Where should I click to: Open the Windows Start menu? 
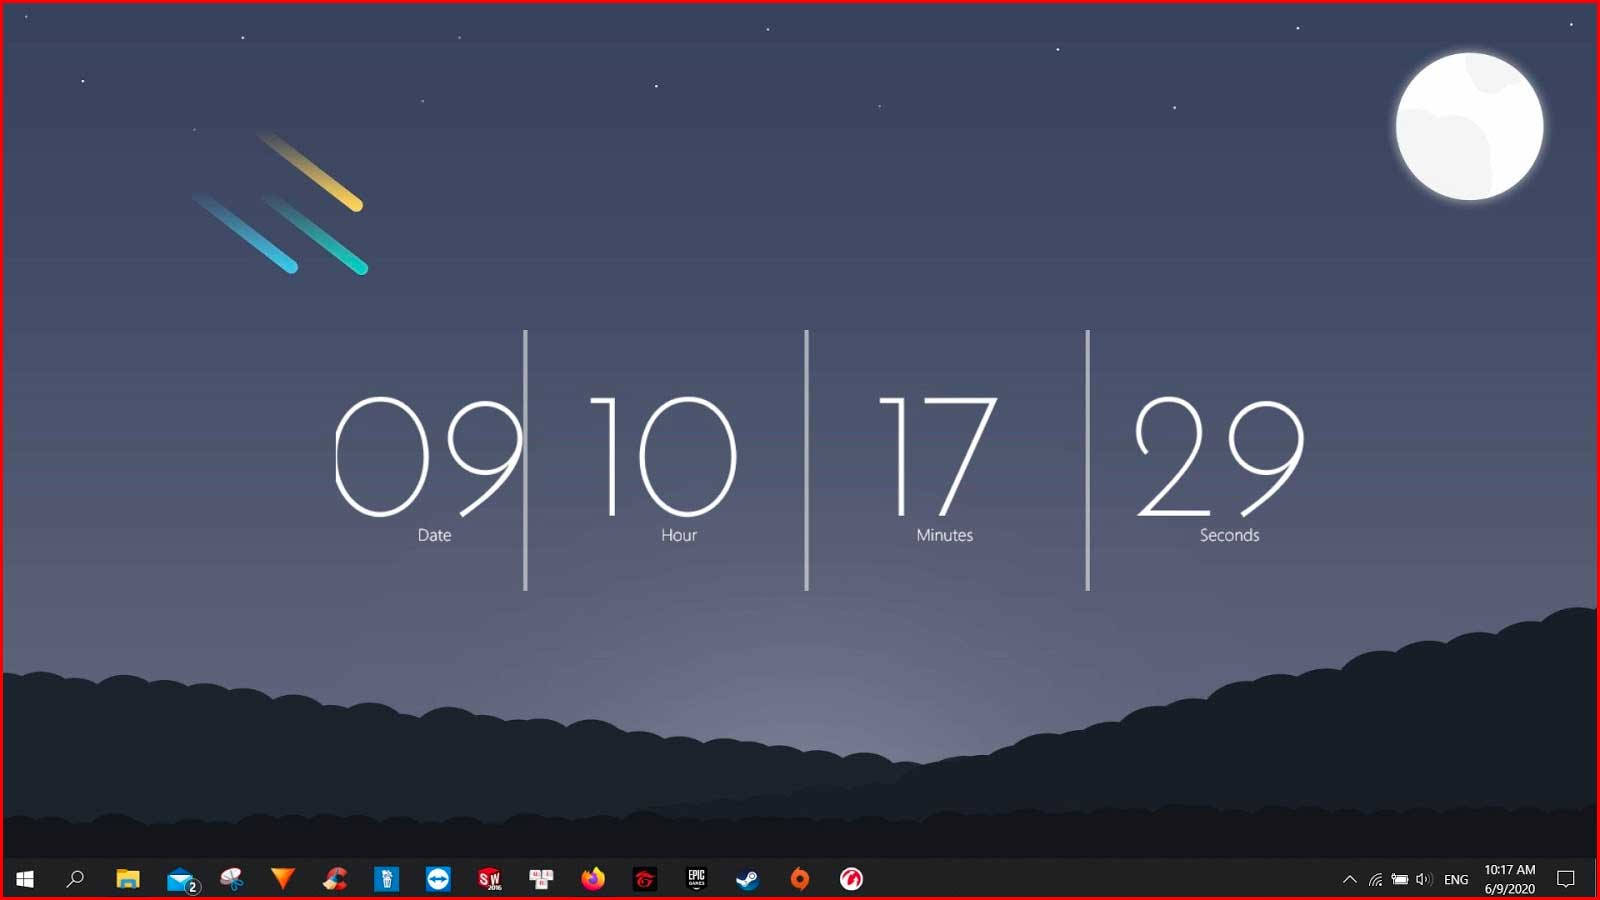tap(25, 879)
